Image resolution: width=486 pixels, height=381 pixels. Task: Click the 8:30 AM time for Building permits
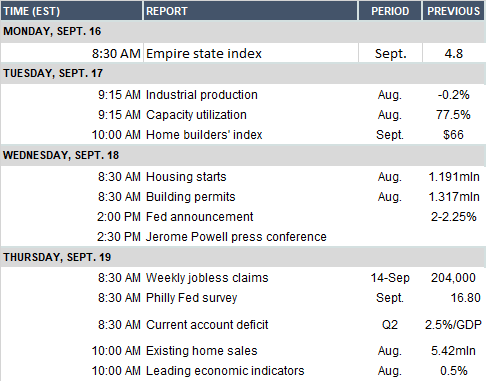click(x=119, y=197)
